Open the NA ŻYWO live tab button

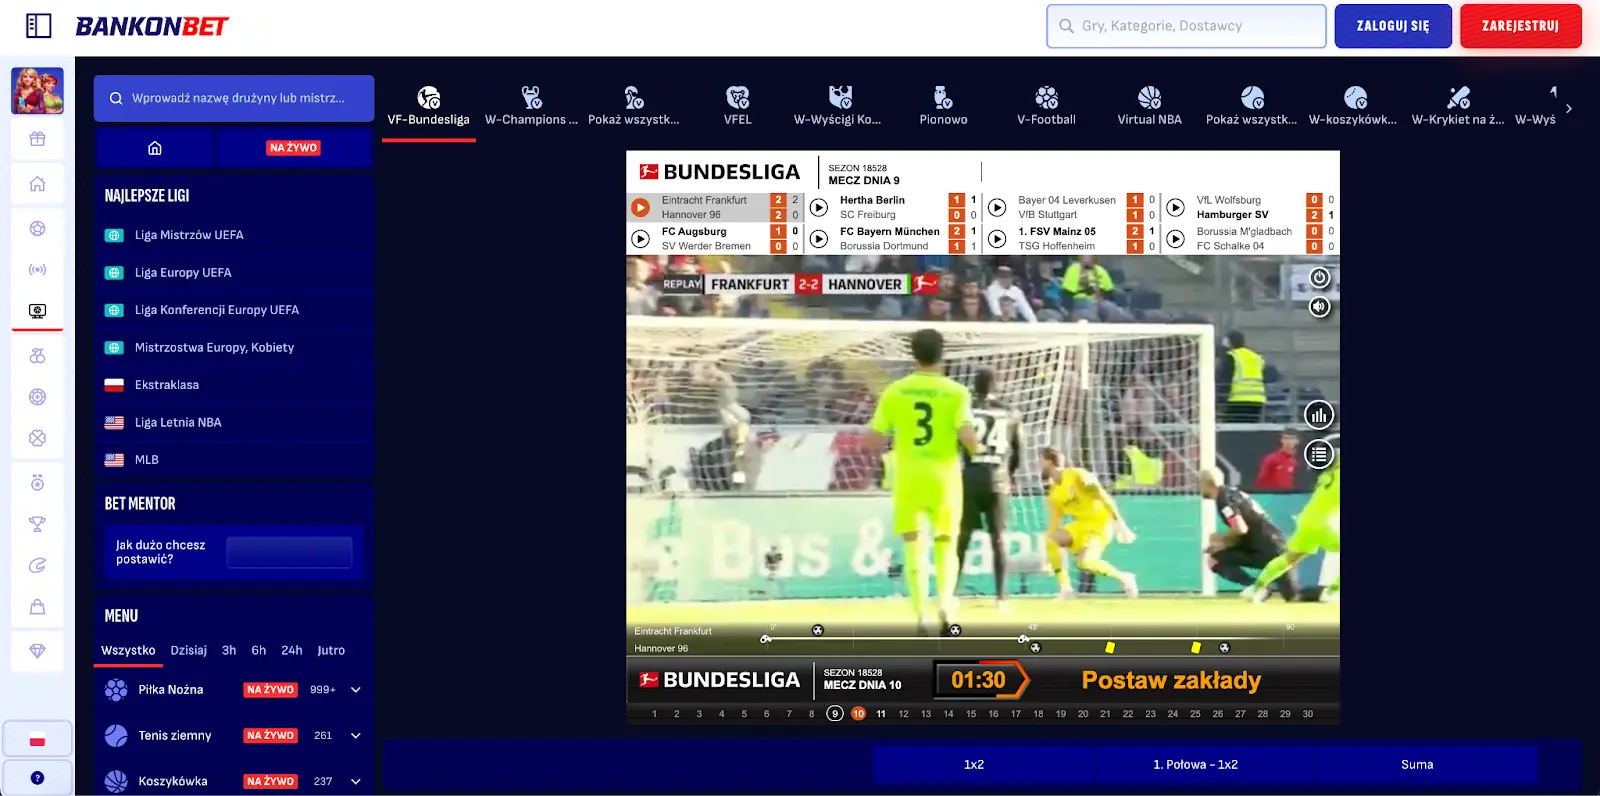click(293, 148)
